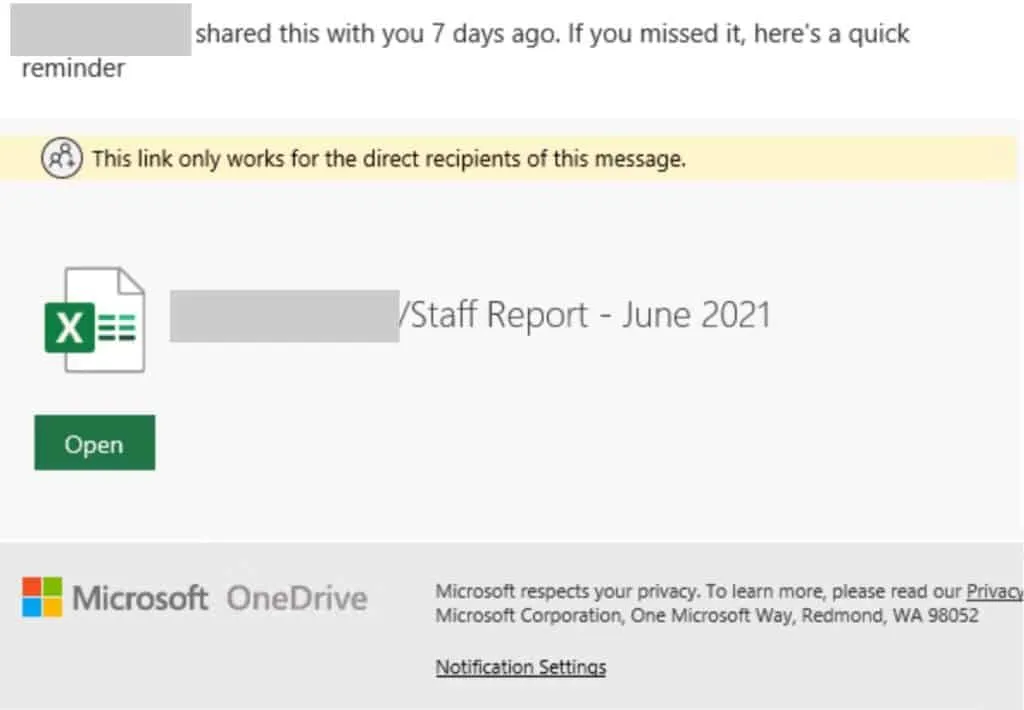Click the Microsoft wordmark next to the logo
Viewport: 1024px width, 710px height.
[x=140, y=597]
